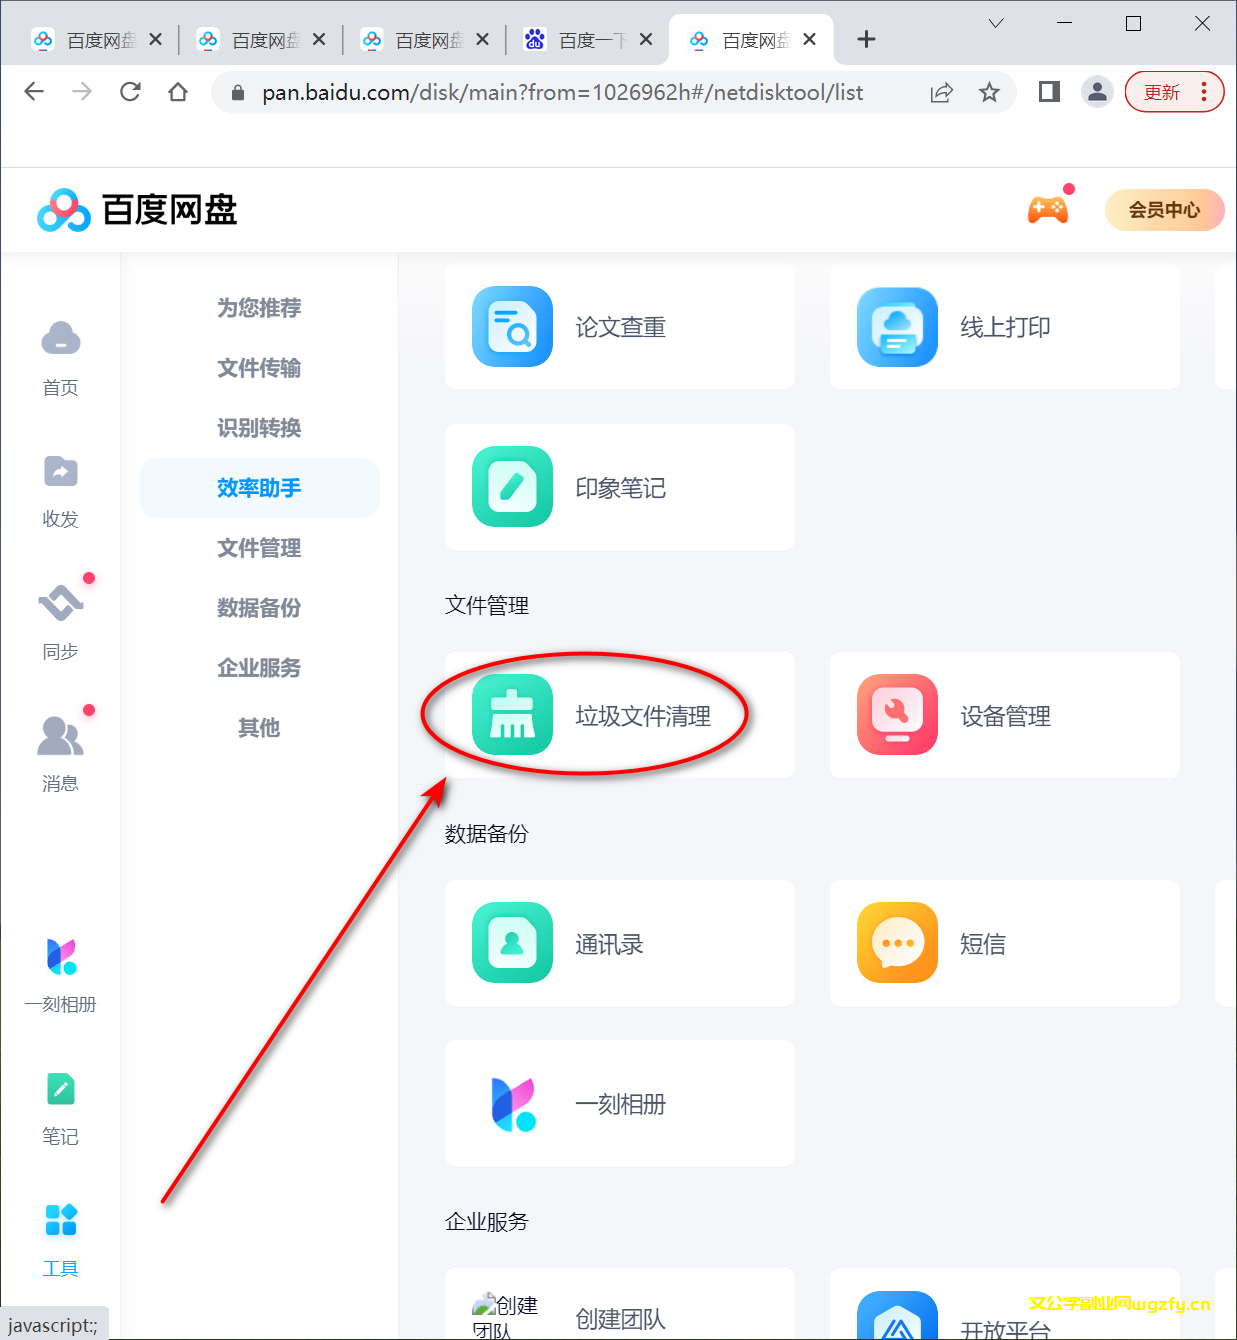Open the 通讯录 contacts backup icon

point(512,943)
